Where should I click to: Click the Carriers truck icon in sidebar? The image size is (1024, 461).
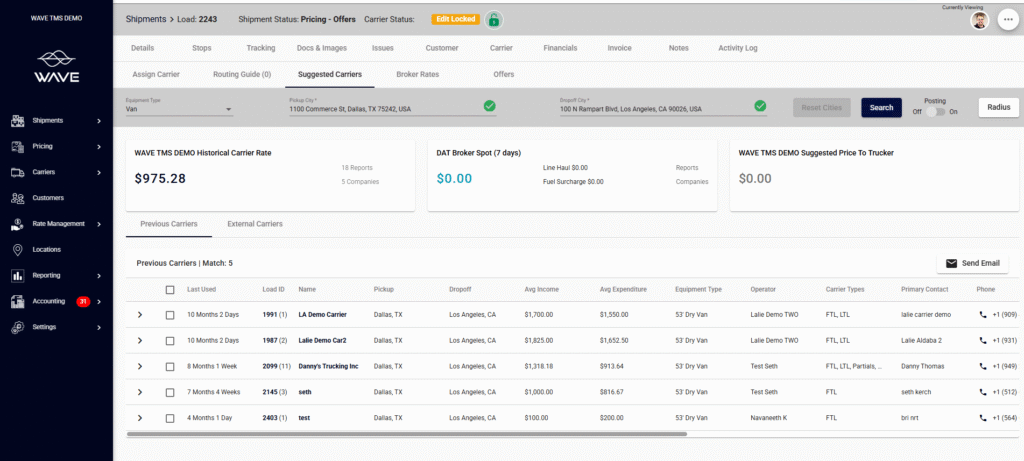(18, 172)
